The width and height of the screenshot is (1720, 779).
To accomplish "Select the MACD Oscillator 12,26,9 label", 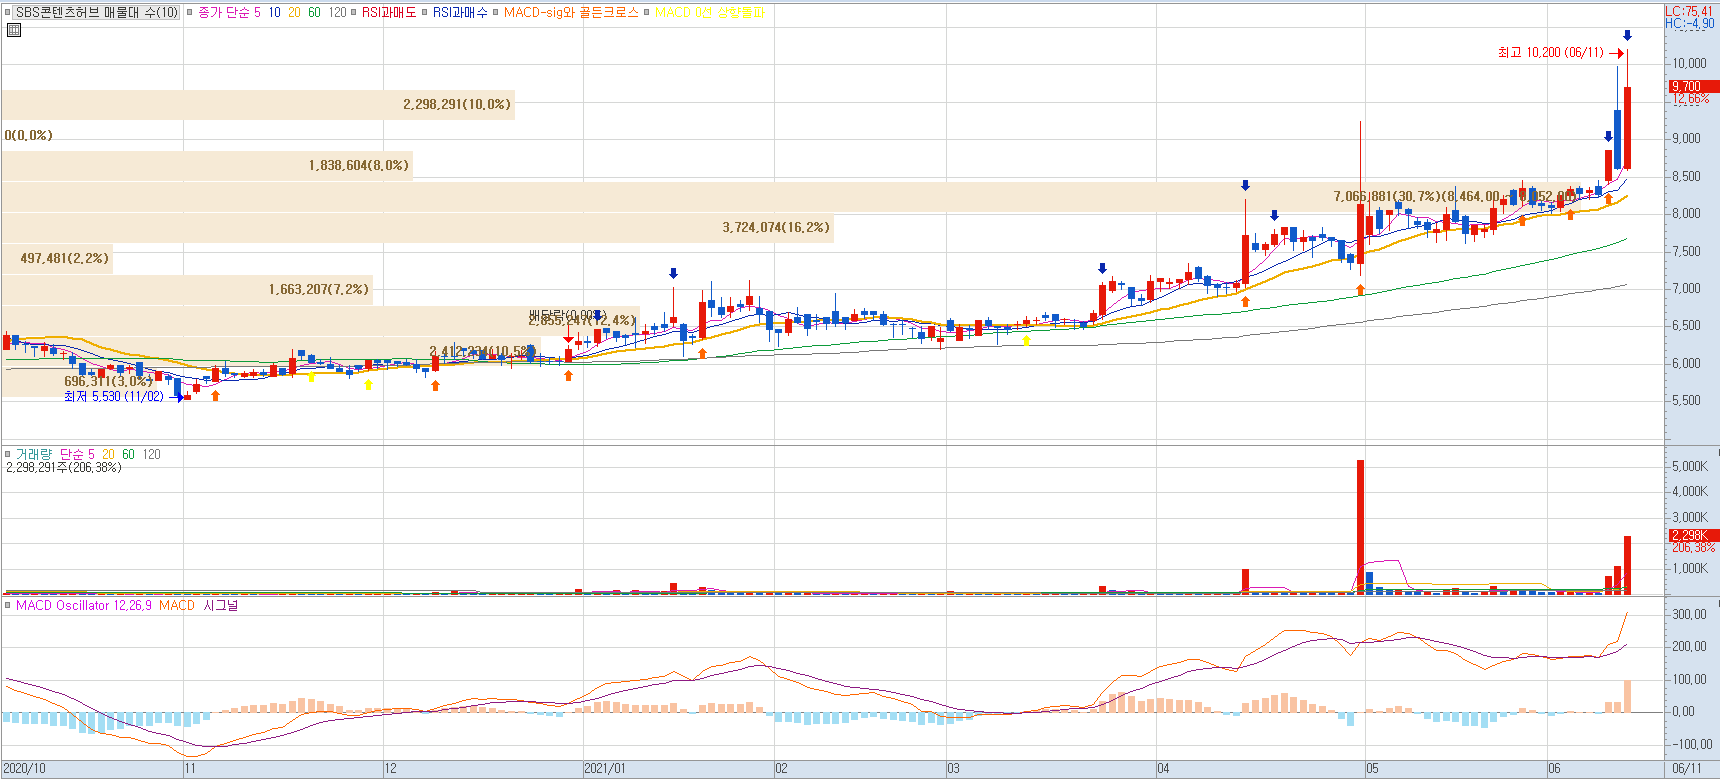I will pyautogui.click(x=84, y=605).
